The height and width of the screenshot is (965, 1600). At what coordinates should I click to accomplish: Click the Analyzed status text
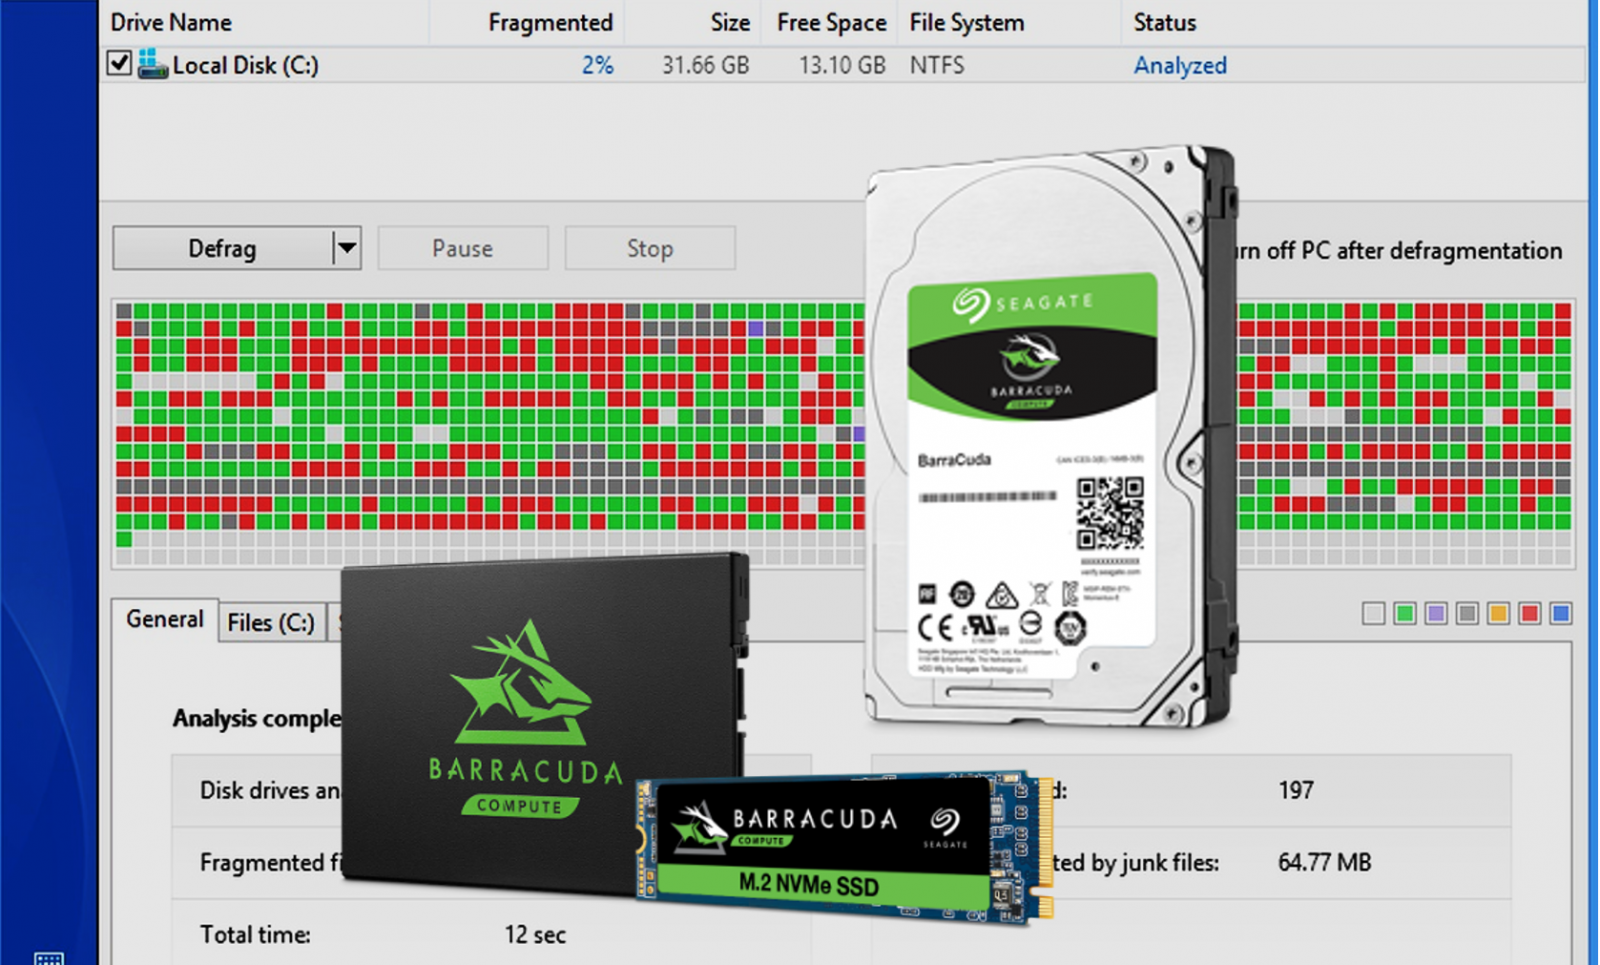[1180, 65]
